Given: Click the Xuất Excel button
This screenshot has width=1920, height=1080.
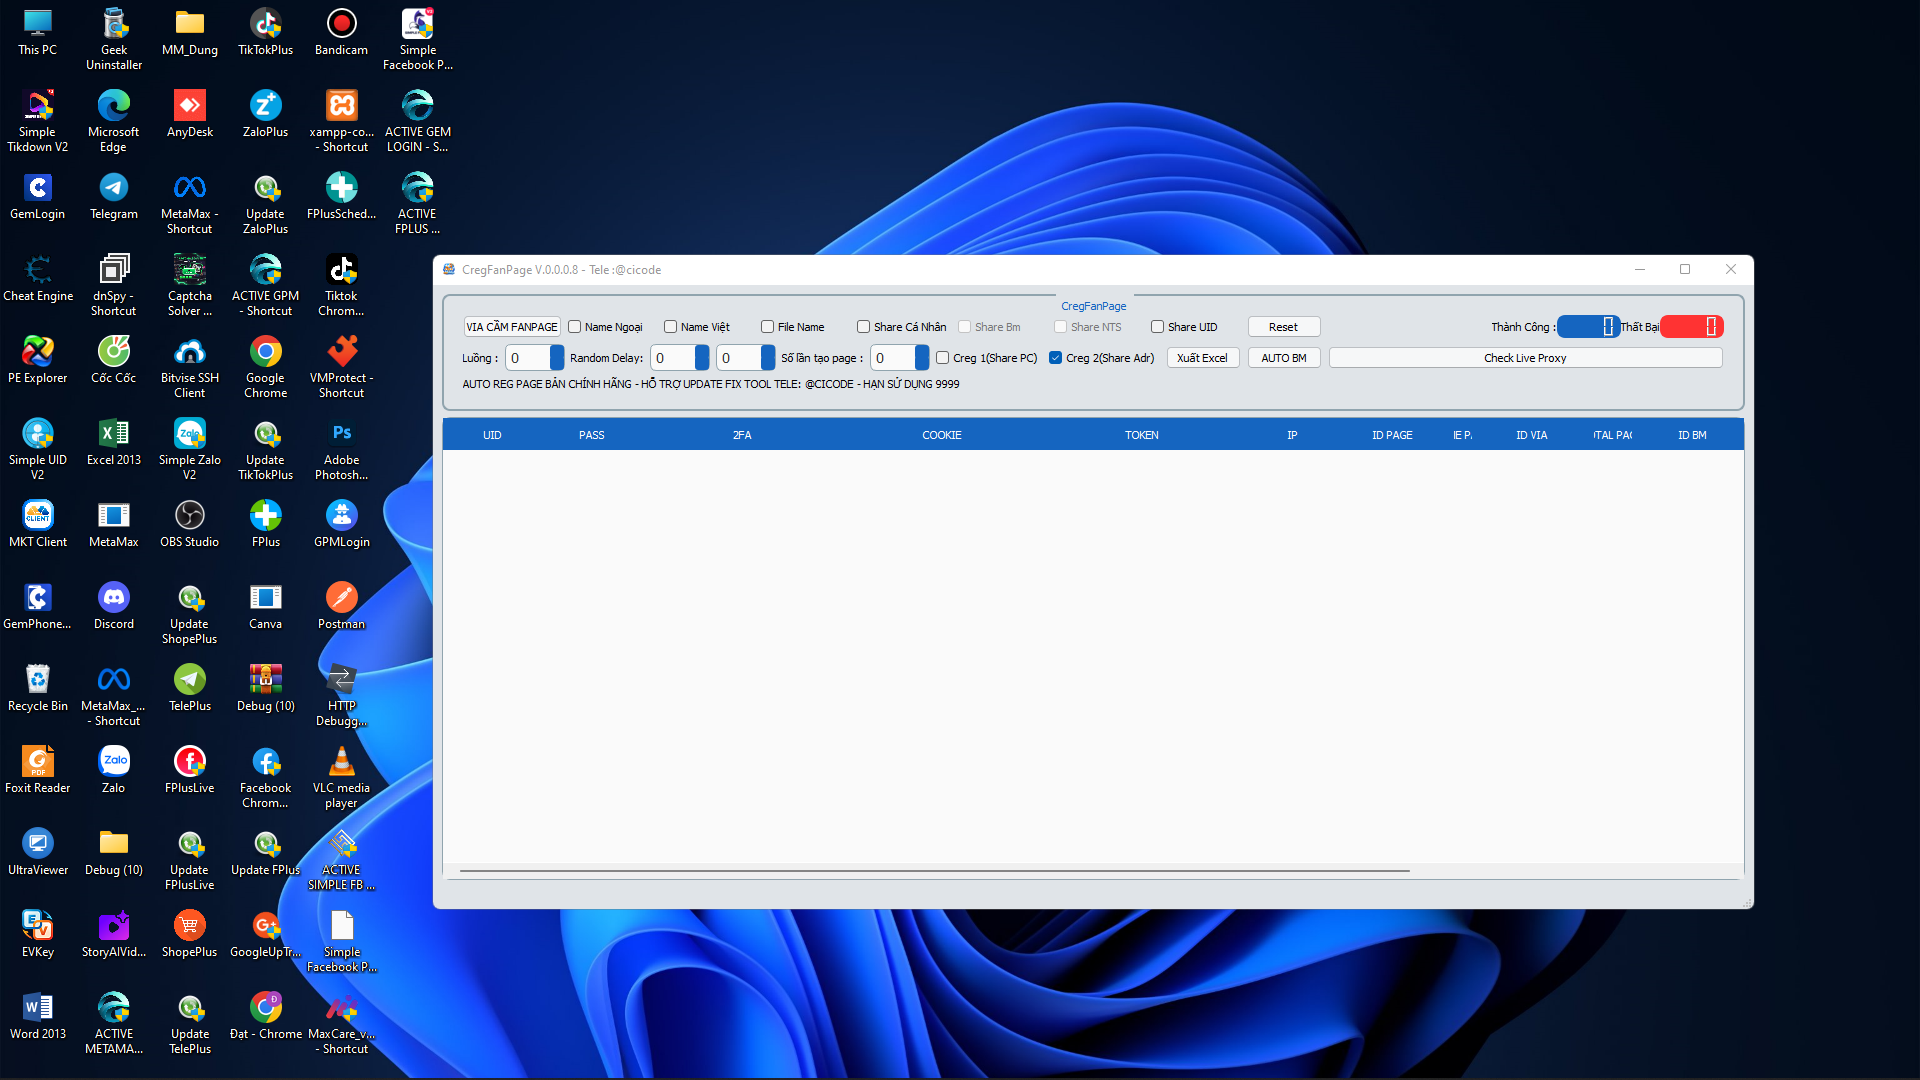Looking at the screenshot, I should [x=1203, y=358].
